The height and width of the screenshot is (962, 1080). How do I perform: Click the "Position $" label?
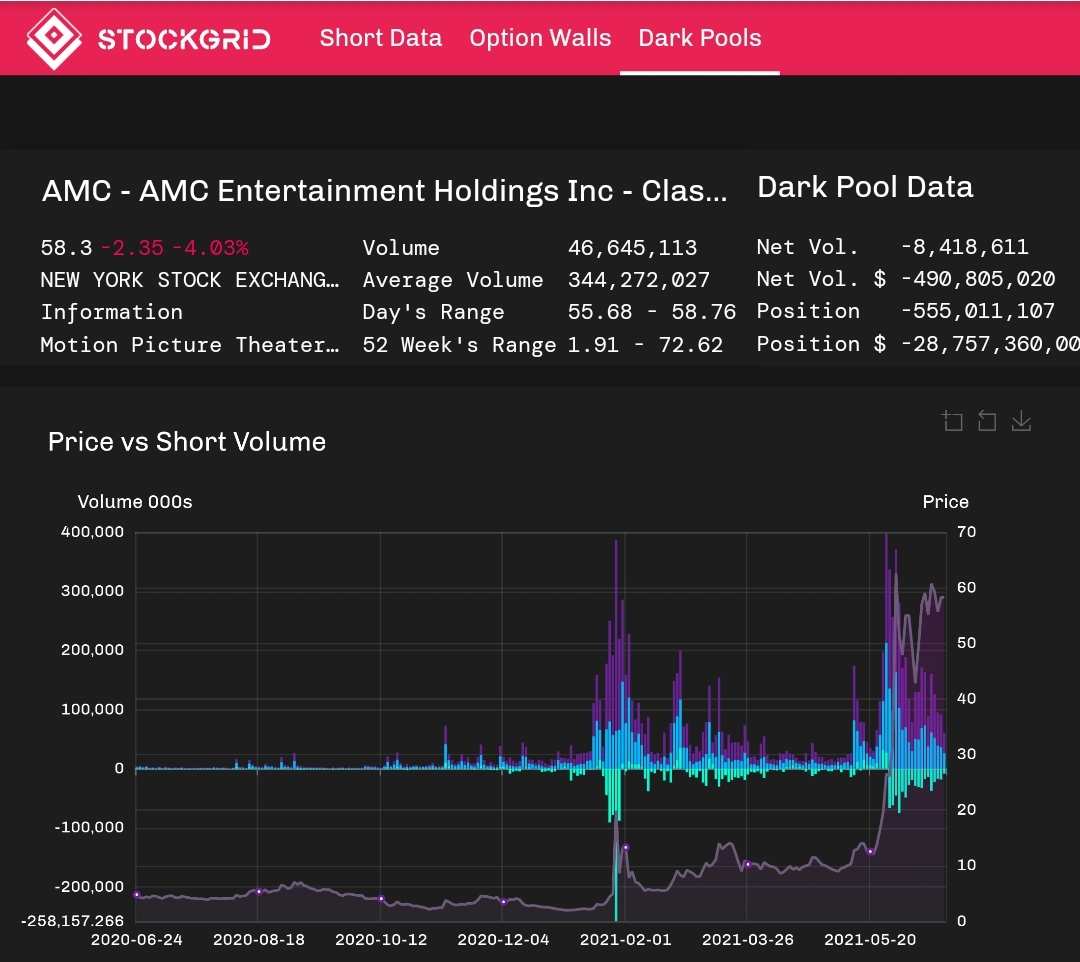821,344
